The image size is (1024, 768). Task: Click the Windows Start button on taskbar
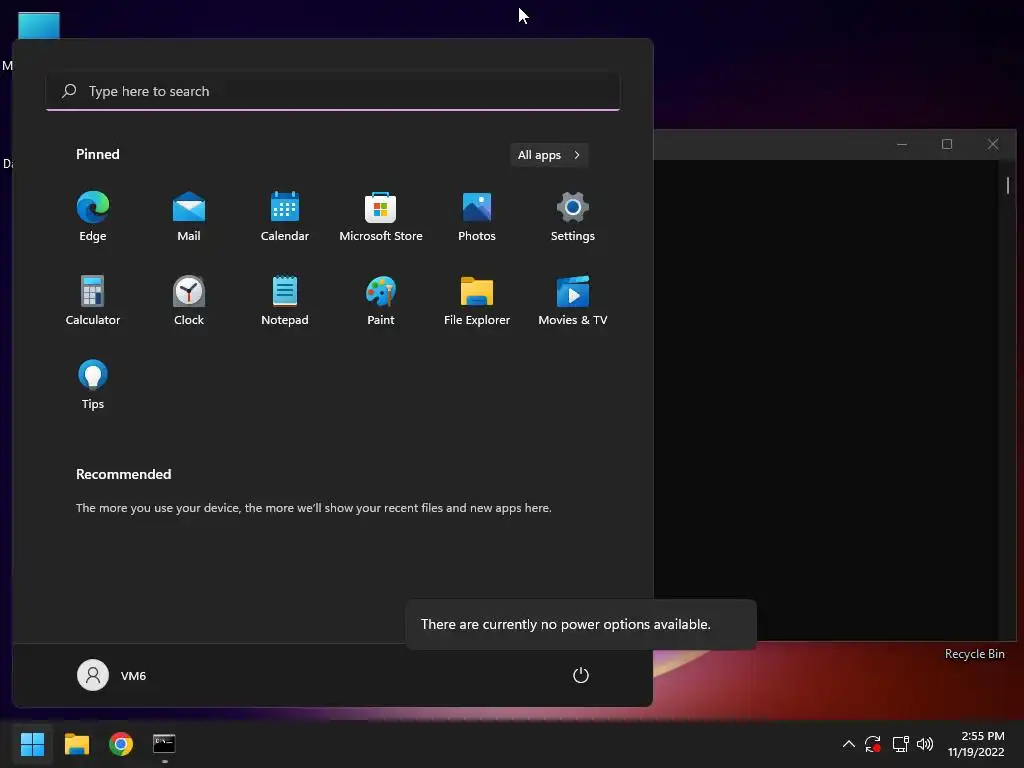(32, 744)
